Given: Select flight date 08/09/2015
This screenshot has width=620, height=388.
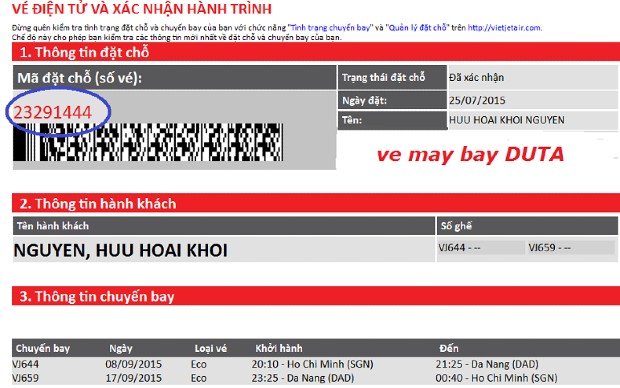Looking at the screenshot, I should click(133, 364).
